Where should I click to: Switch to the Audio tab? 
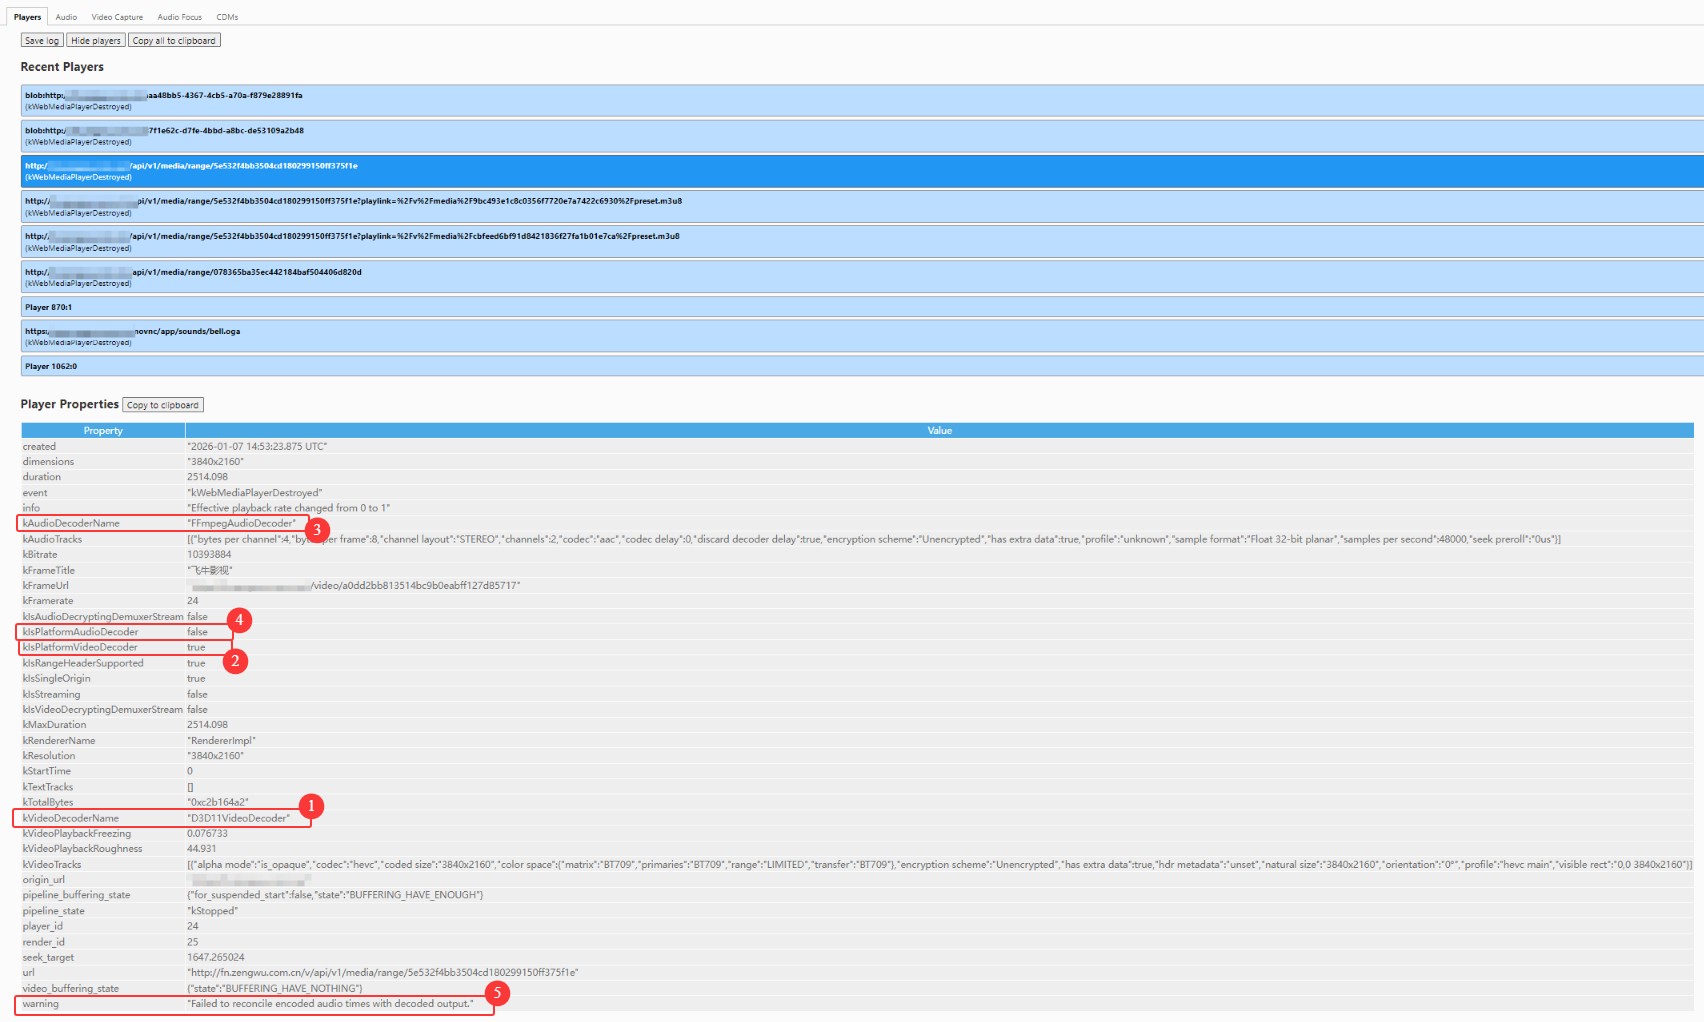(66, 17)
